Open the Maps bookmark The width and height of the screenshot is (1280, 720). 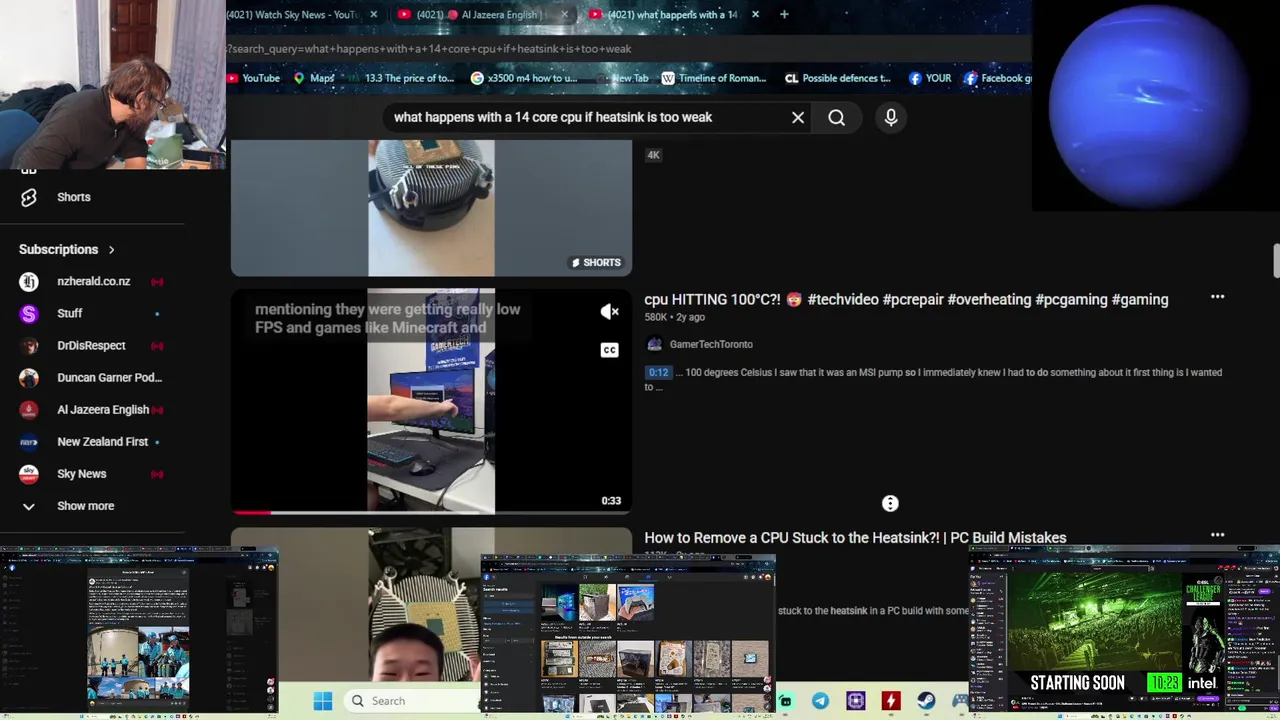(x=314, y=78)
